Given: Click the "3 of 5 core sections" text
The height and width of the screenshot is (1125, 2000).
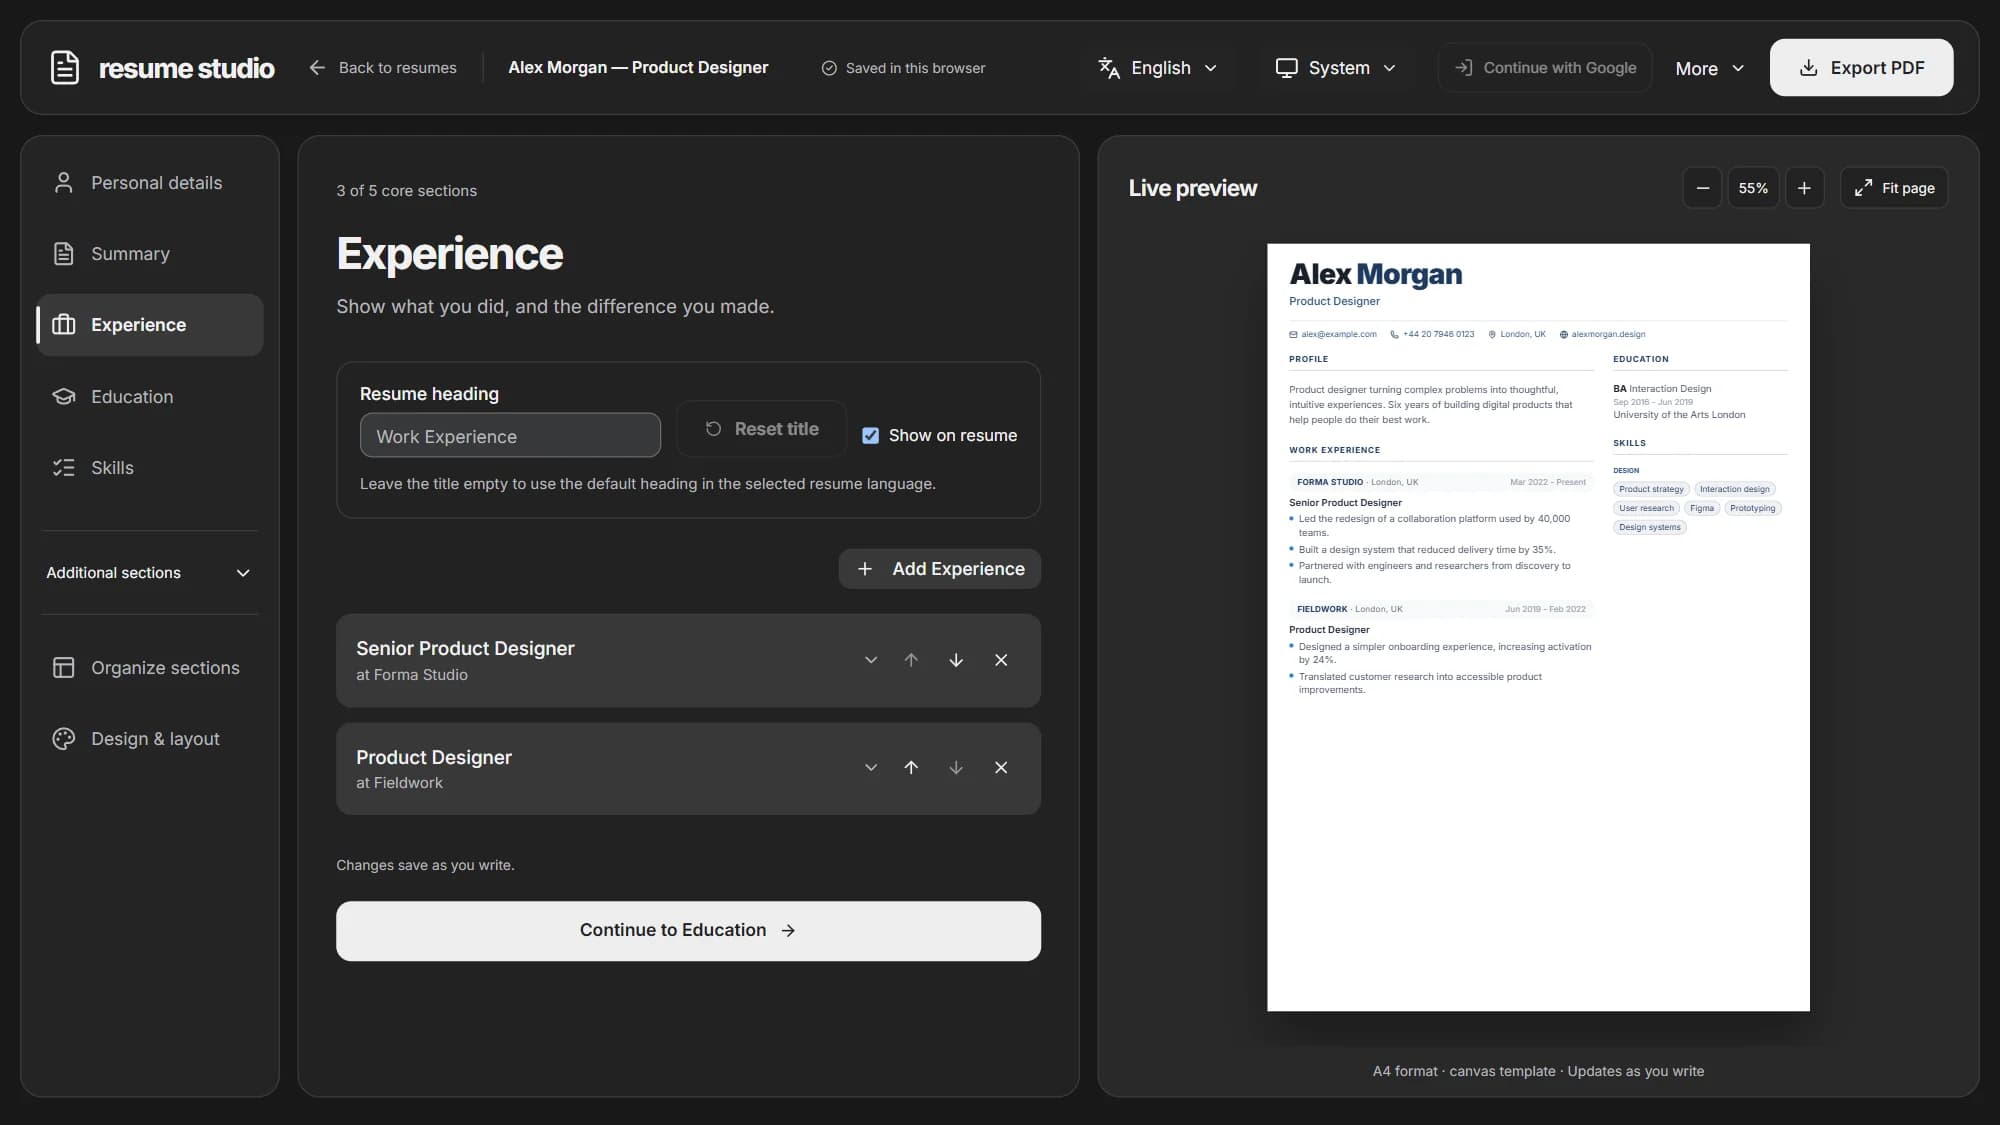Looking at the screenshot, I should pyautogui.click(x=406, y=191).
